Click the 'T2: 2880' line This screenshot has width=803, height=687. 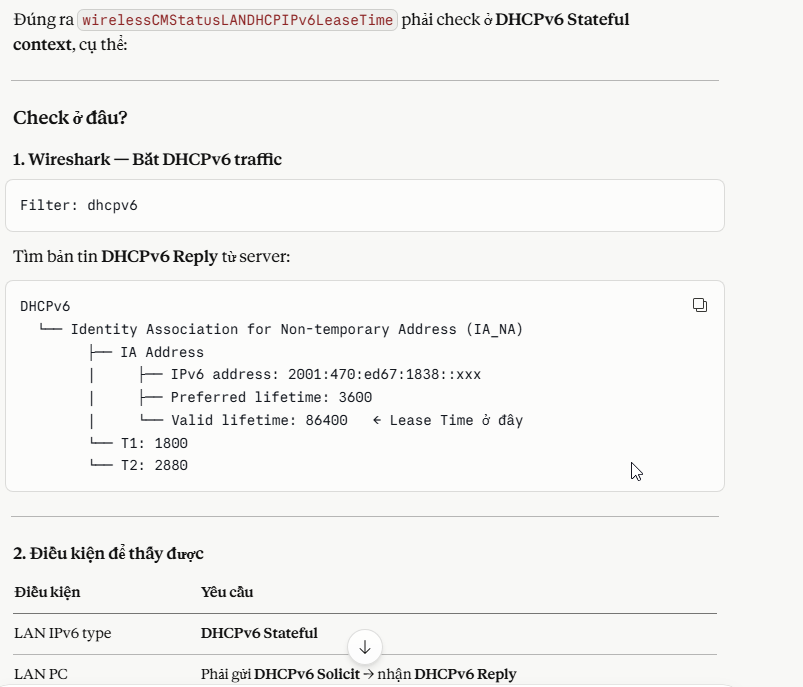153,465
